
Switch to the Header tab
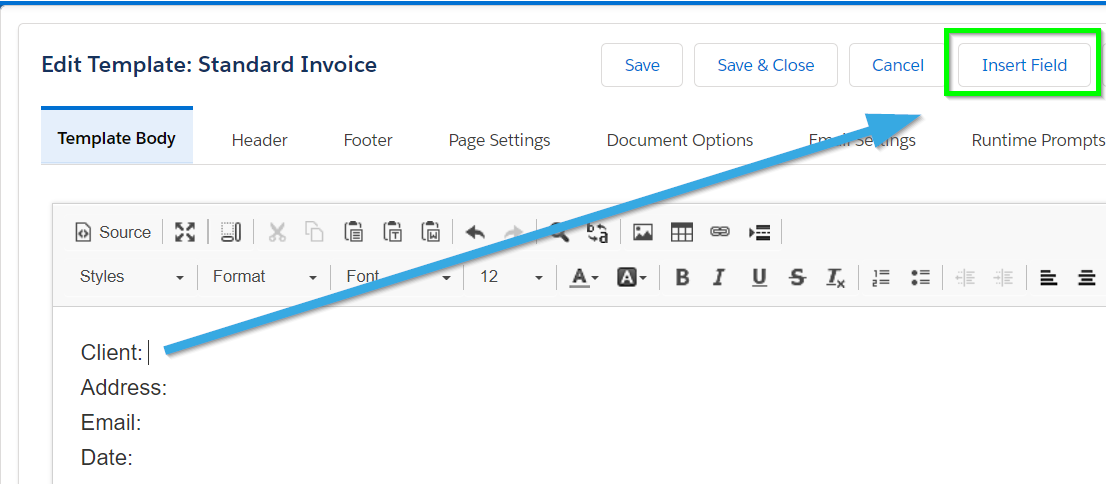pos(260,140)
